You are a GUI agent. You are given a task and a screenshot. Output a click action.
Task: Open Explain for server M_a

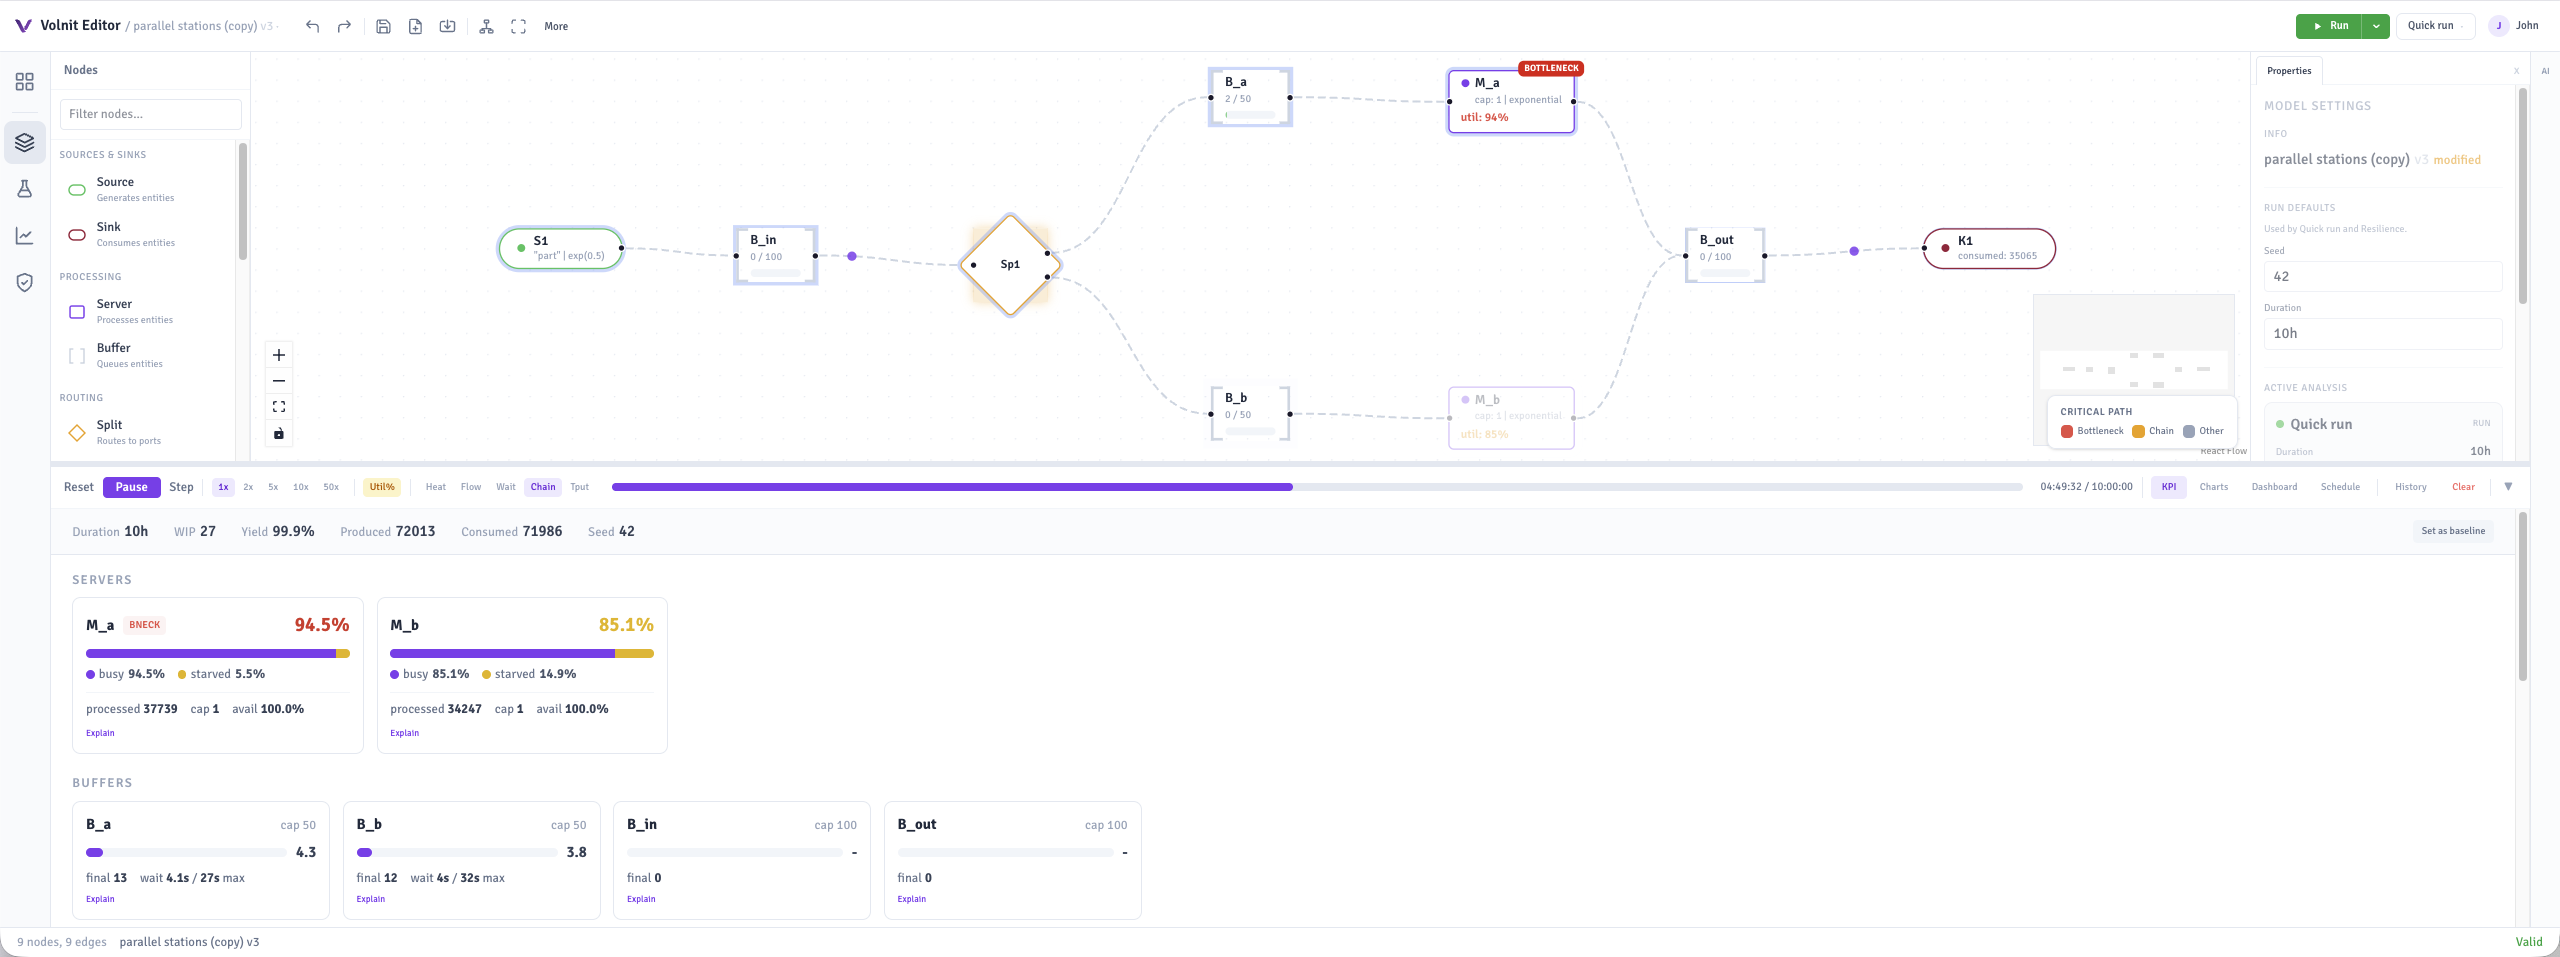pyautogui.click(x=100, y=733)
